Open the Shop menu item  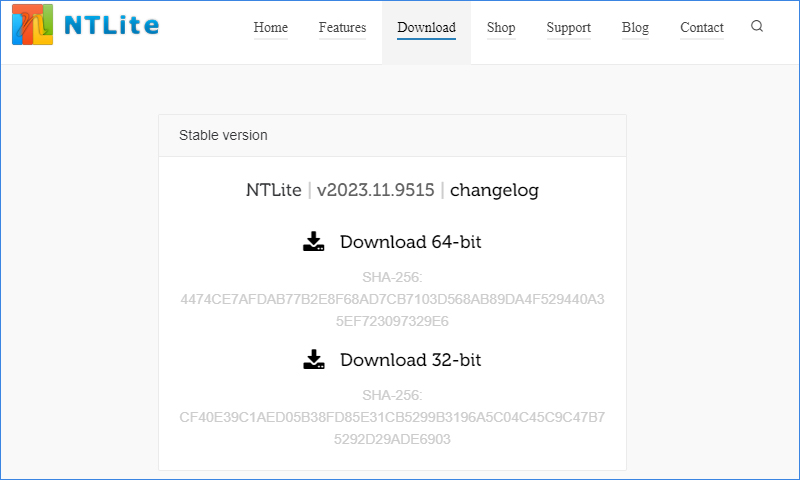(501, 28)
